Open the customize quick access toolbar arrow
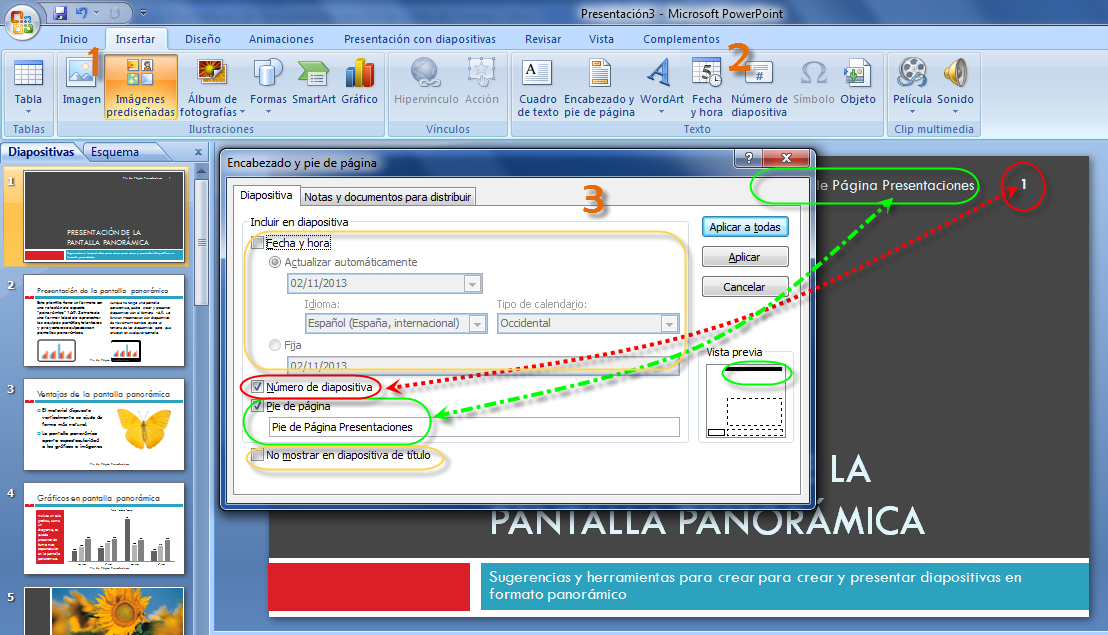This screenshot has height=635, width=1108. click(x=143, y=13)
